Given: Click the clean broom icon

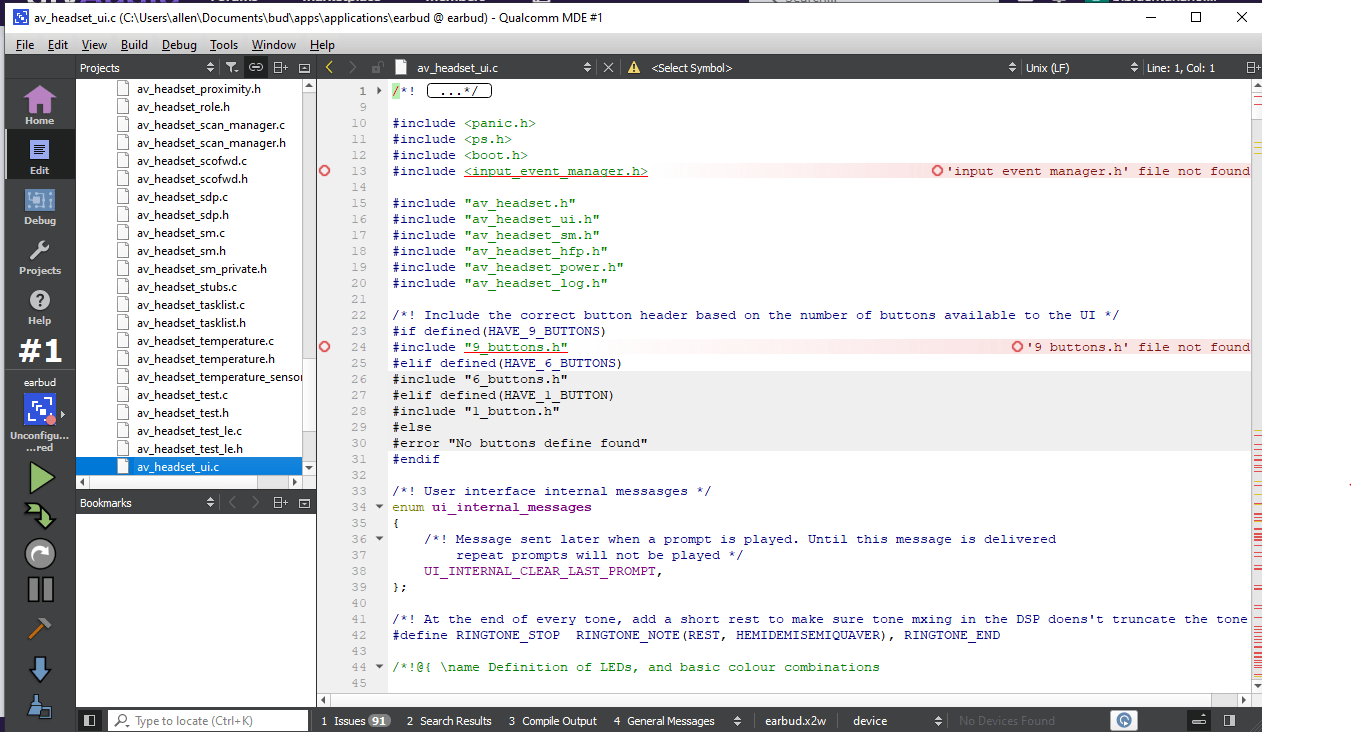Looking at the screenshot, I should point(40,706).
